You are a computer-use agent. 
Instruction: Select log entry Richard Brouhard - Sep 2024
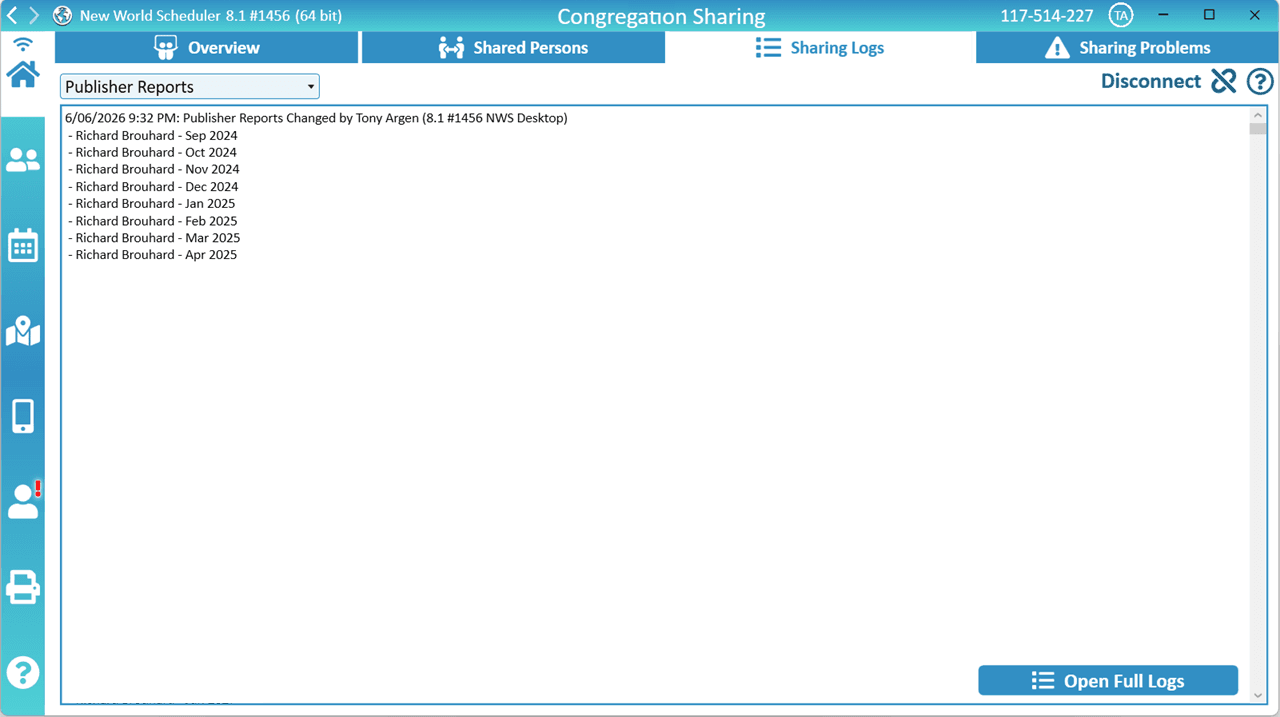click(x=153, y=135)
